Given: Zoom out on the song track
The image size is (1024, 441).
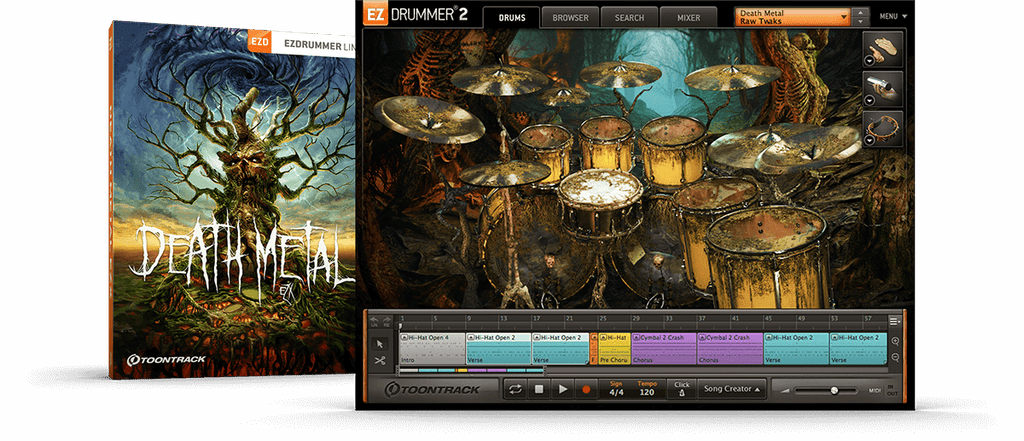Looking at the screenshot, I should [x=895, y=357].
